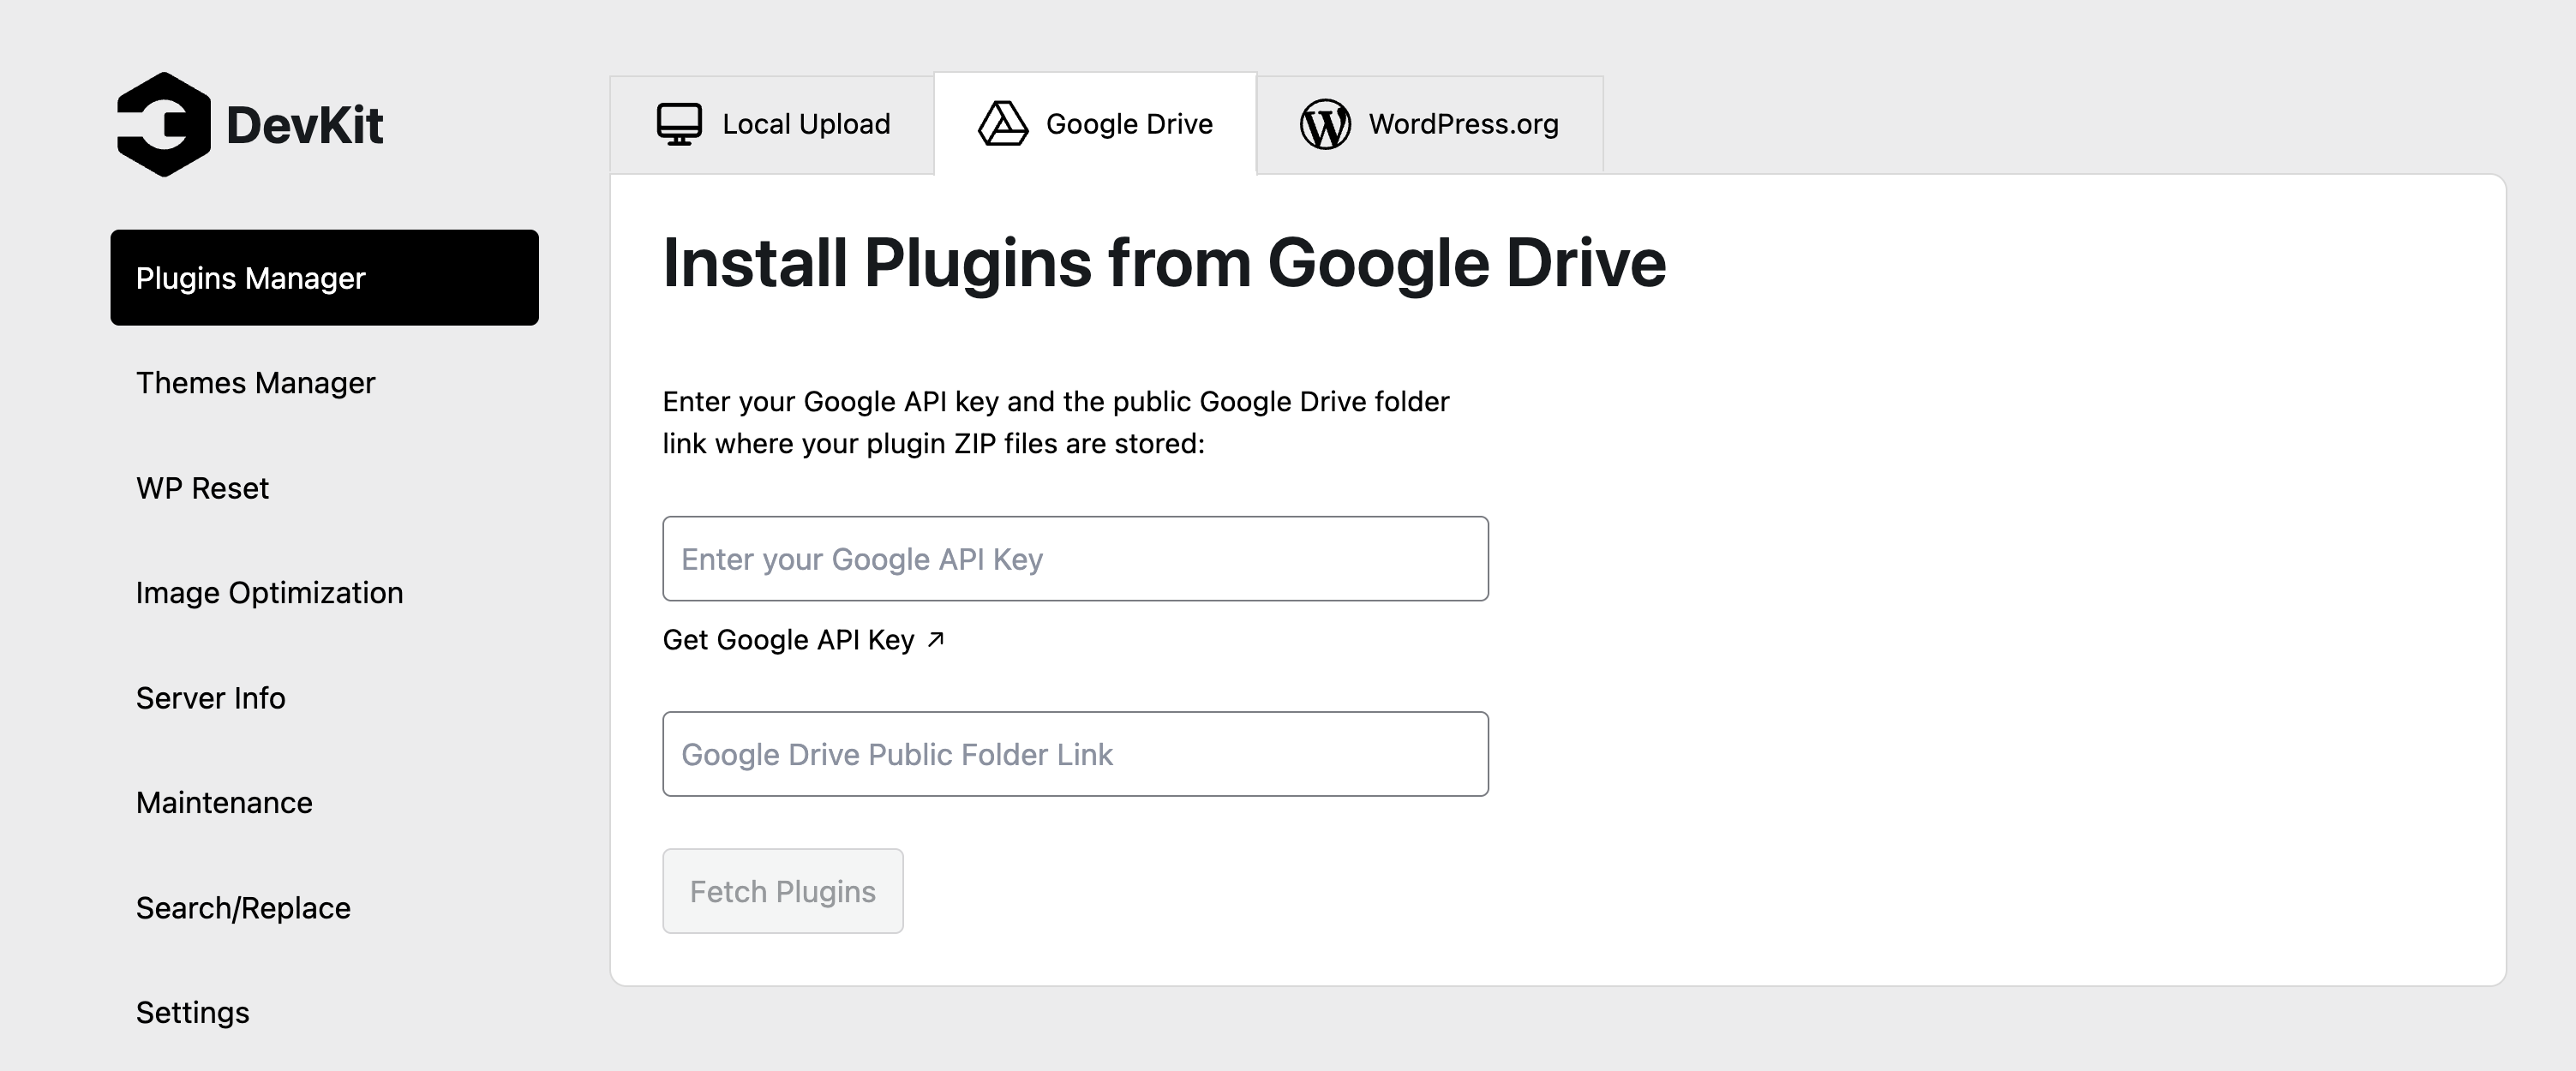Click the Google Drive triangle icon
This screenshot has height=1071, width=2576.
coord(1003,124)
